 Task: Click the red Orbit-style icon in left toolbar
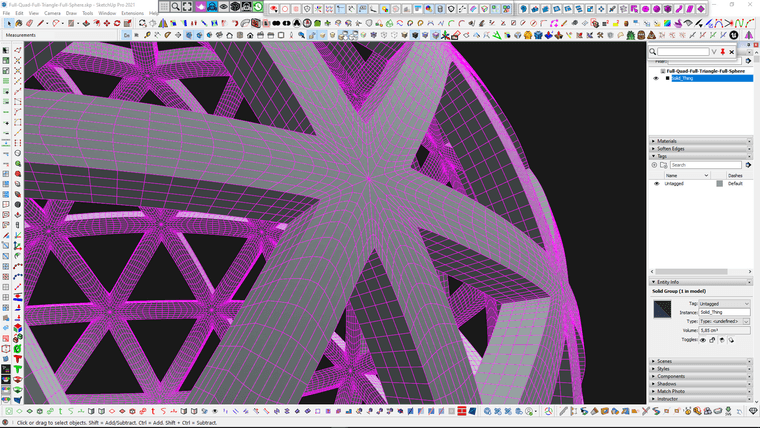[x=17, y=174]
